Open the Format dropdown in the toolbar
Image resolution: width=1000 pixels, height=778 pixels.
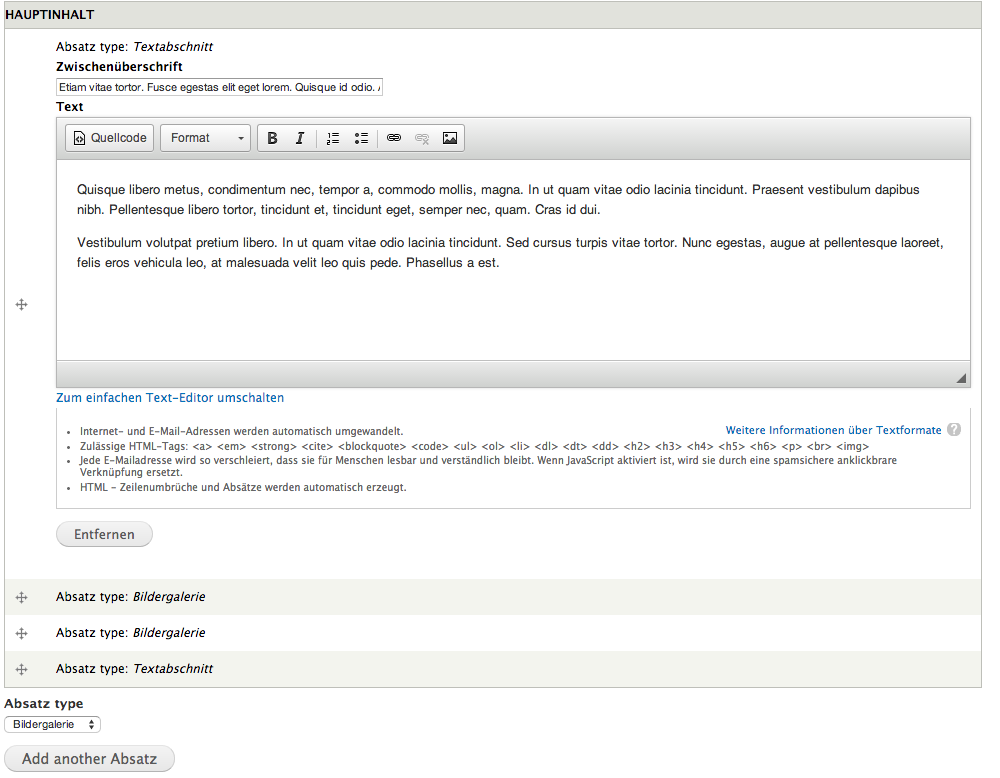pyautogui.click(x=205, y=138)
